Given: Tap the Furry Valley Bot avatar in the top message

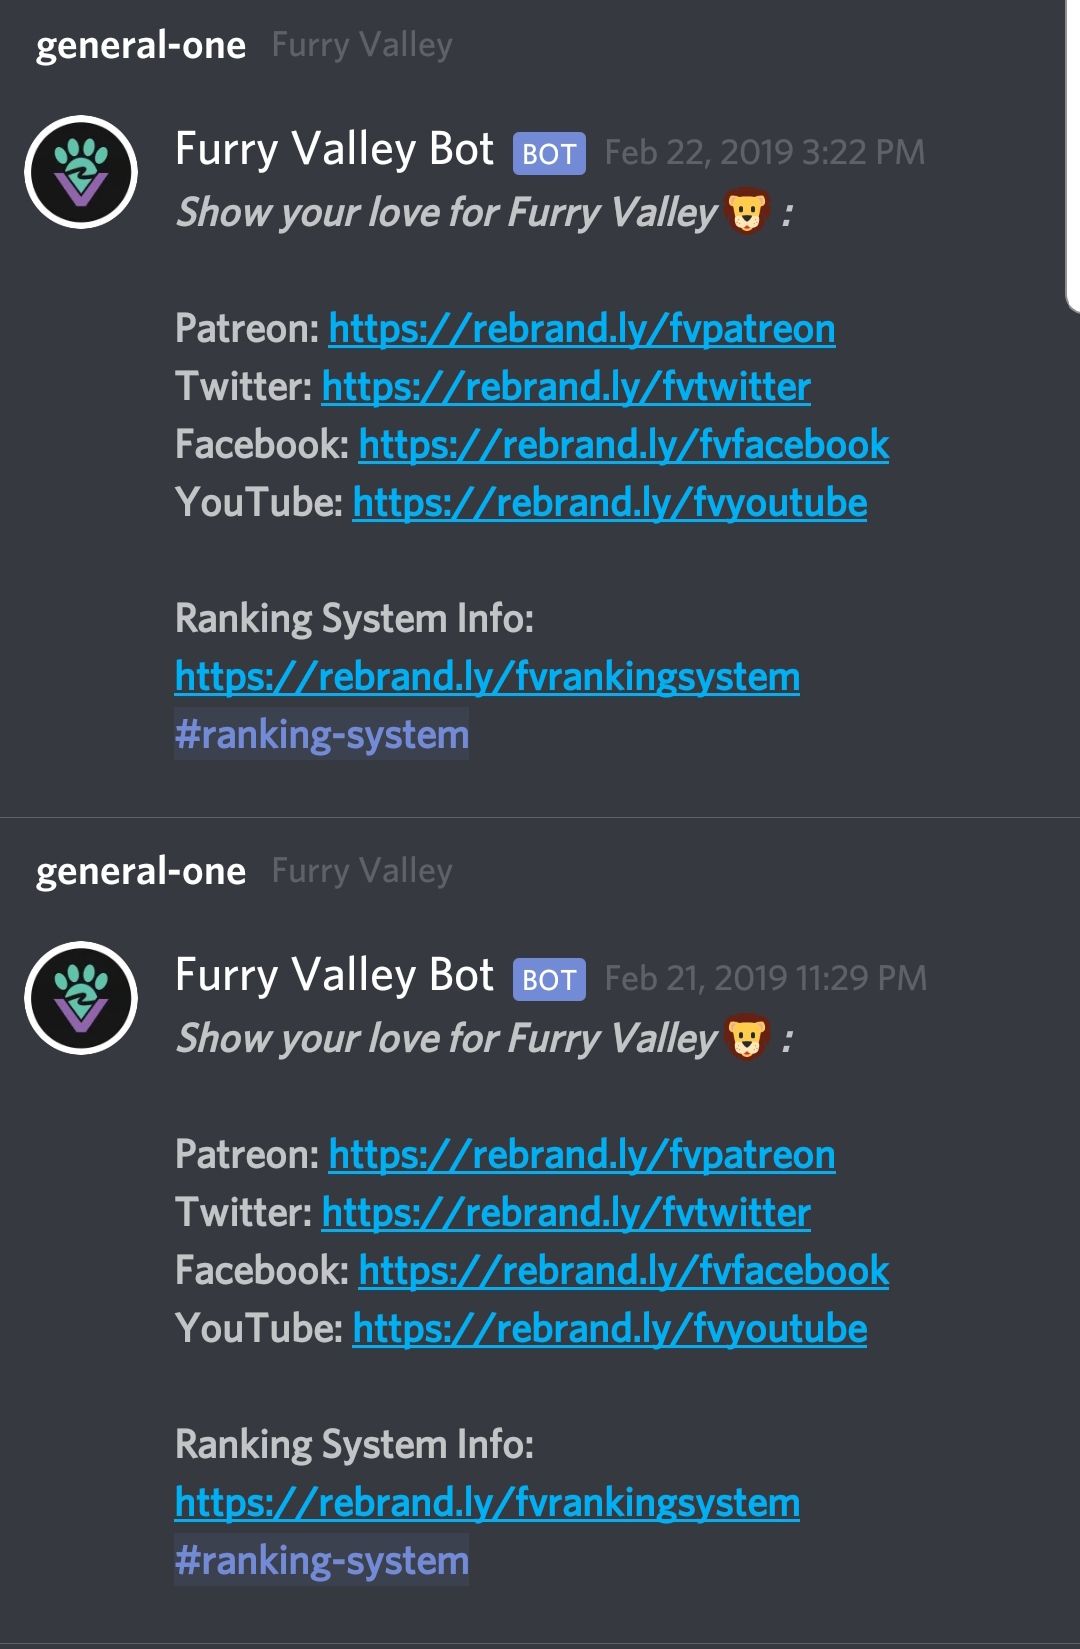Looking at the screenshot, I should [x=81, y=172].
